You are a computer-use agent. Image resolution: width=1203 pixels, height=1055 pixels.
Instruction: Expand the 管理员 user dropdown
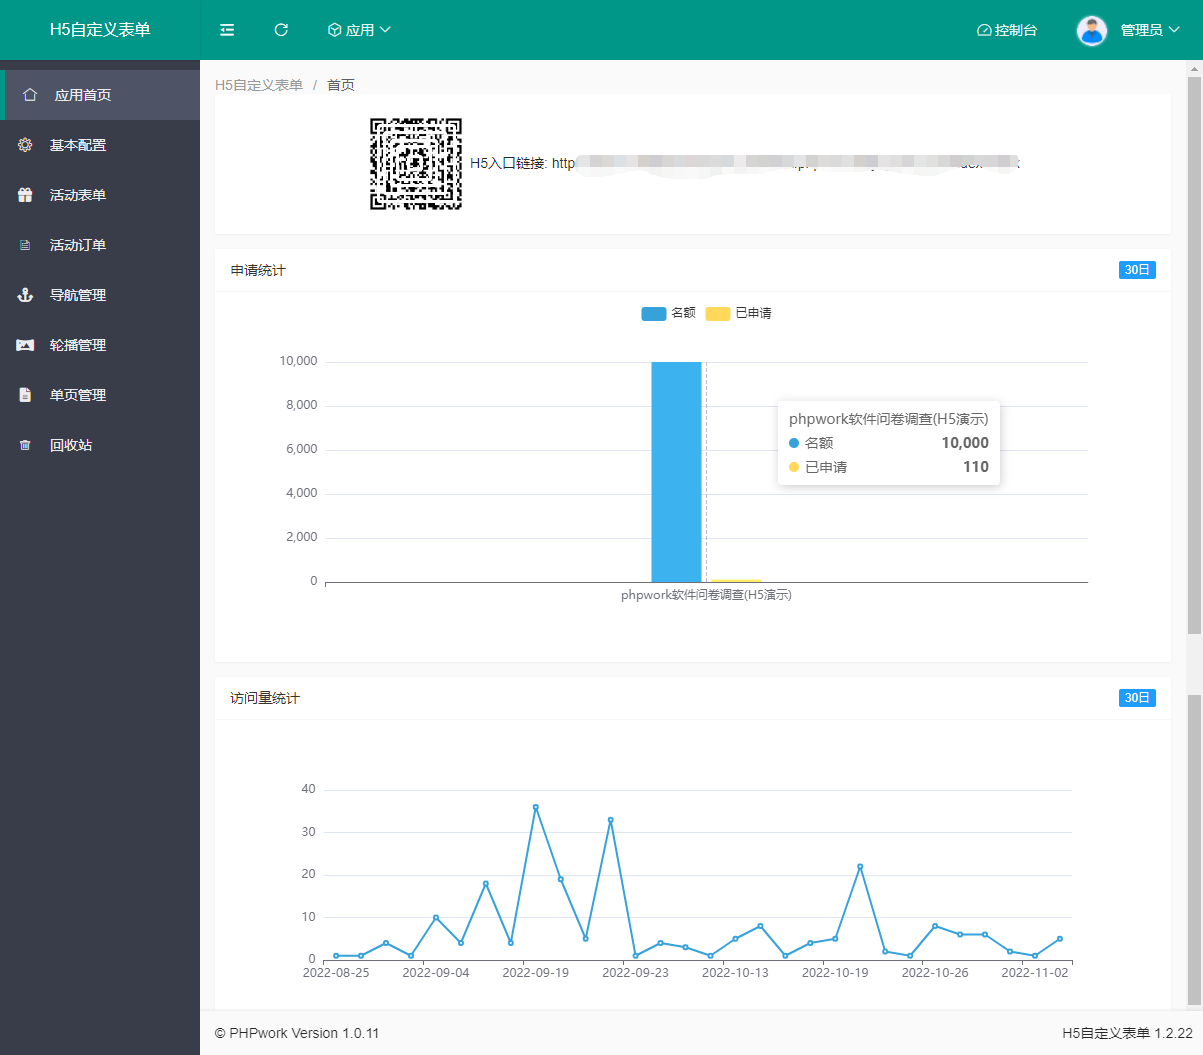click(1150, 30)
